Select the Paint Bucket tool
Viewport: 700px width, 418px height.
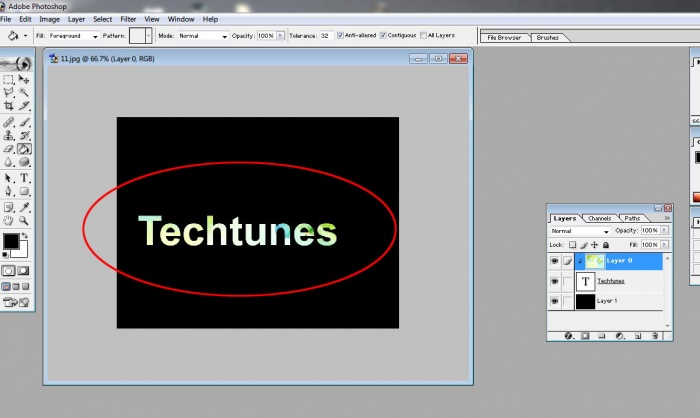[24, 149]
